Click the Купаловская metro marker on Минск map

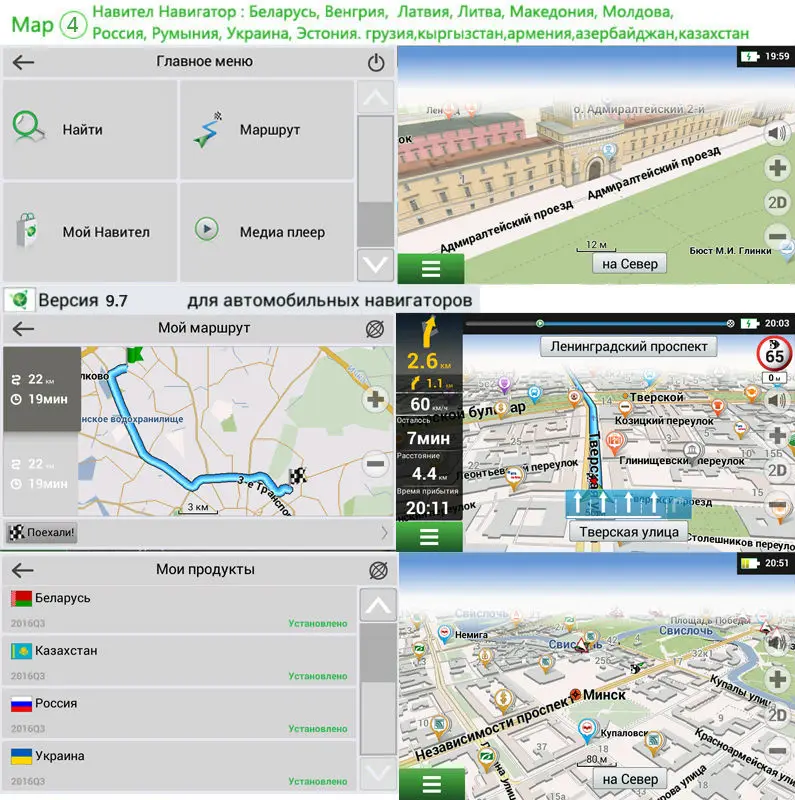tap(586, 730)
